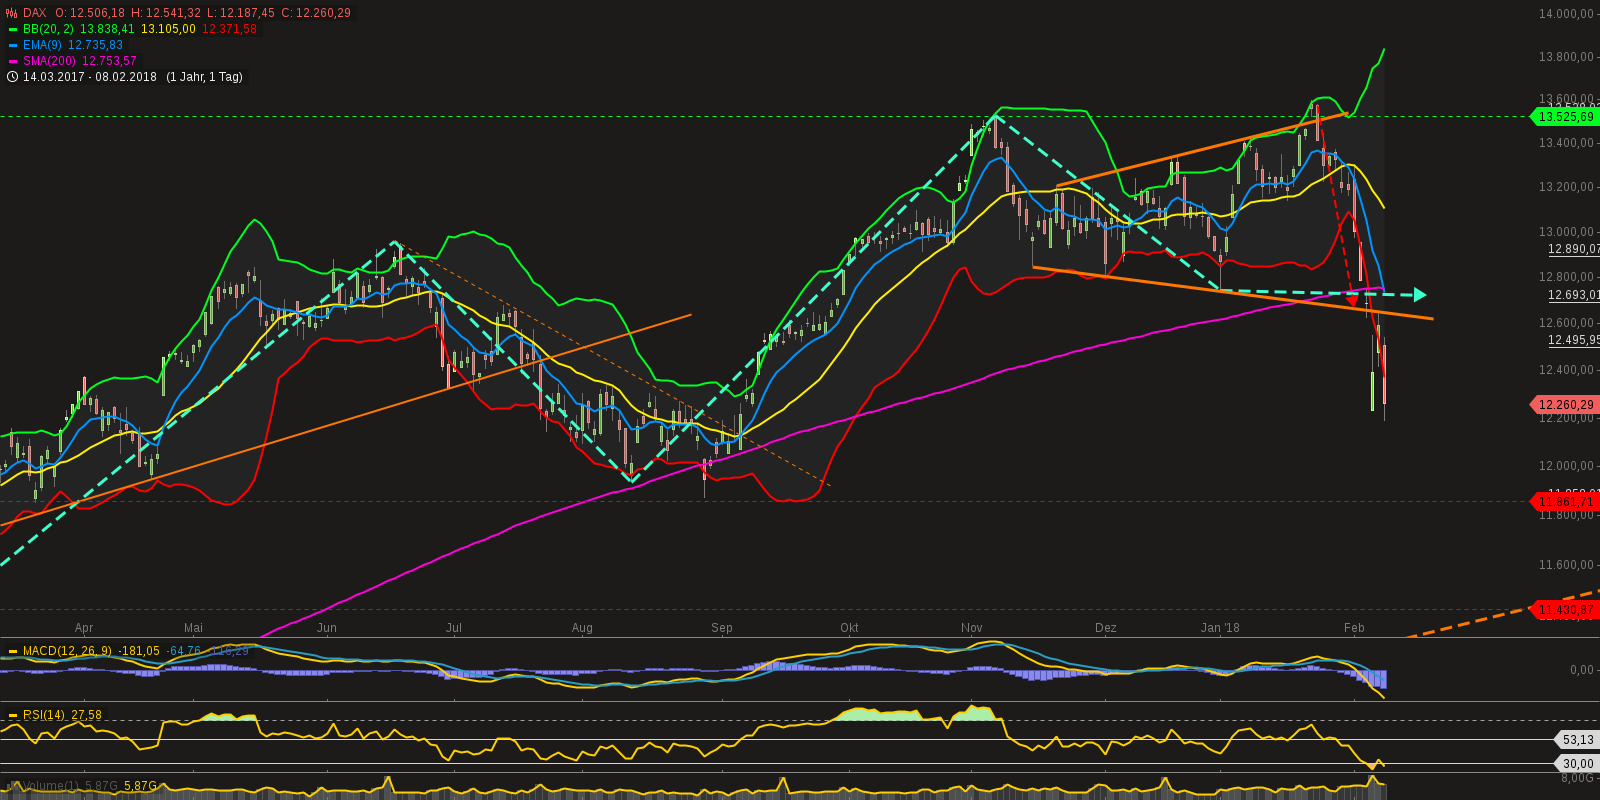Click the Jul month label on time axis
Image resolution: width=1600 pixels, height=800 pixels.
coord(454,628)
